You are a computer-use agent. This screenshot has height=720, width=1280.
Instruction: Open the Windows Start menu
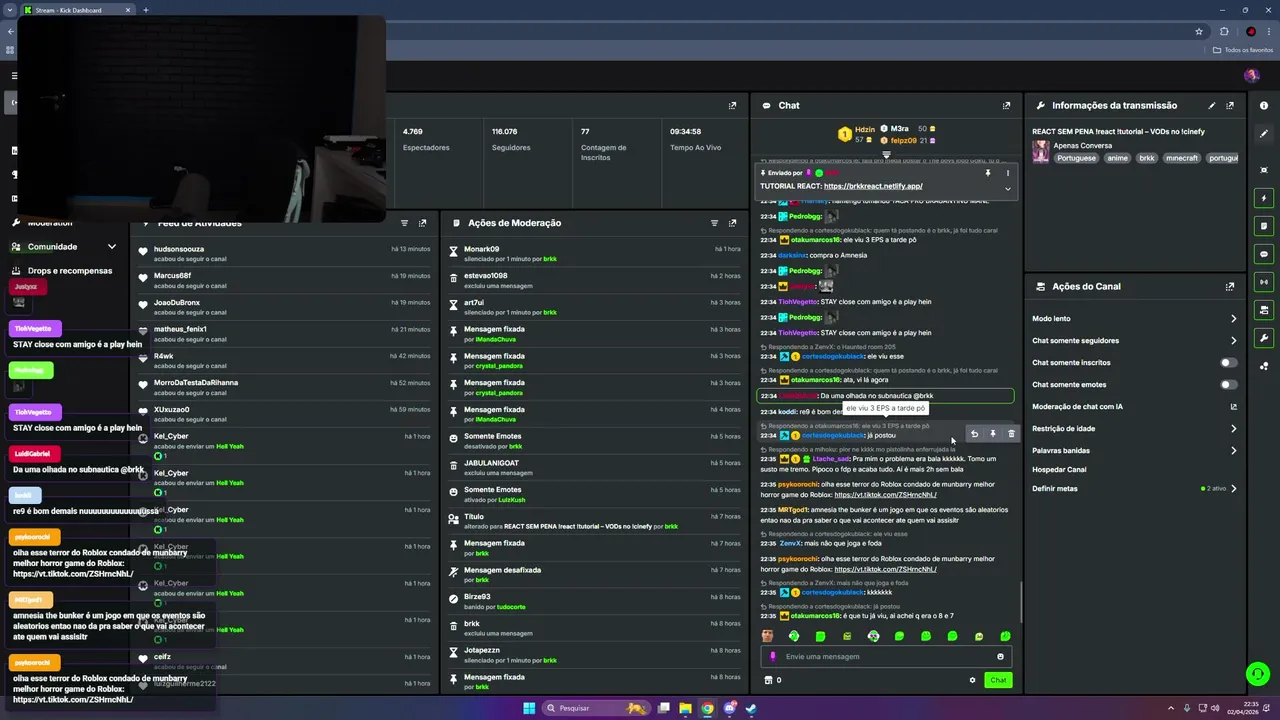click(529, 708)
